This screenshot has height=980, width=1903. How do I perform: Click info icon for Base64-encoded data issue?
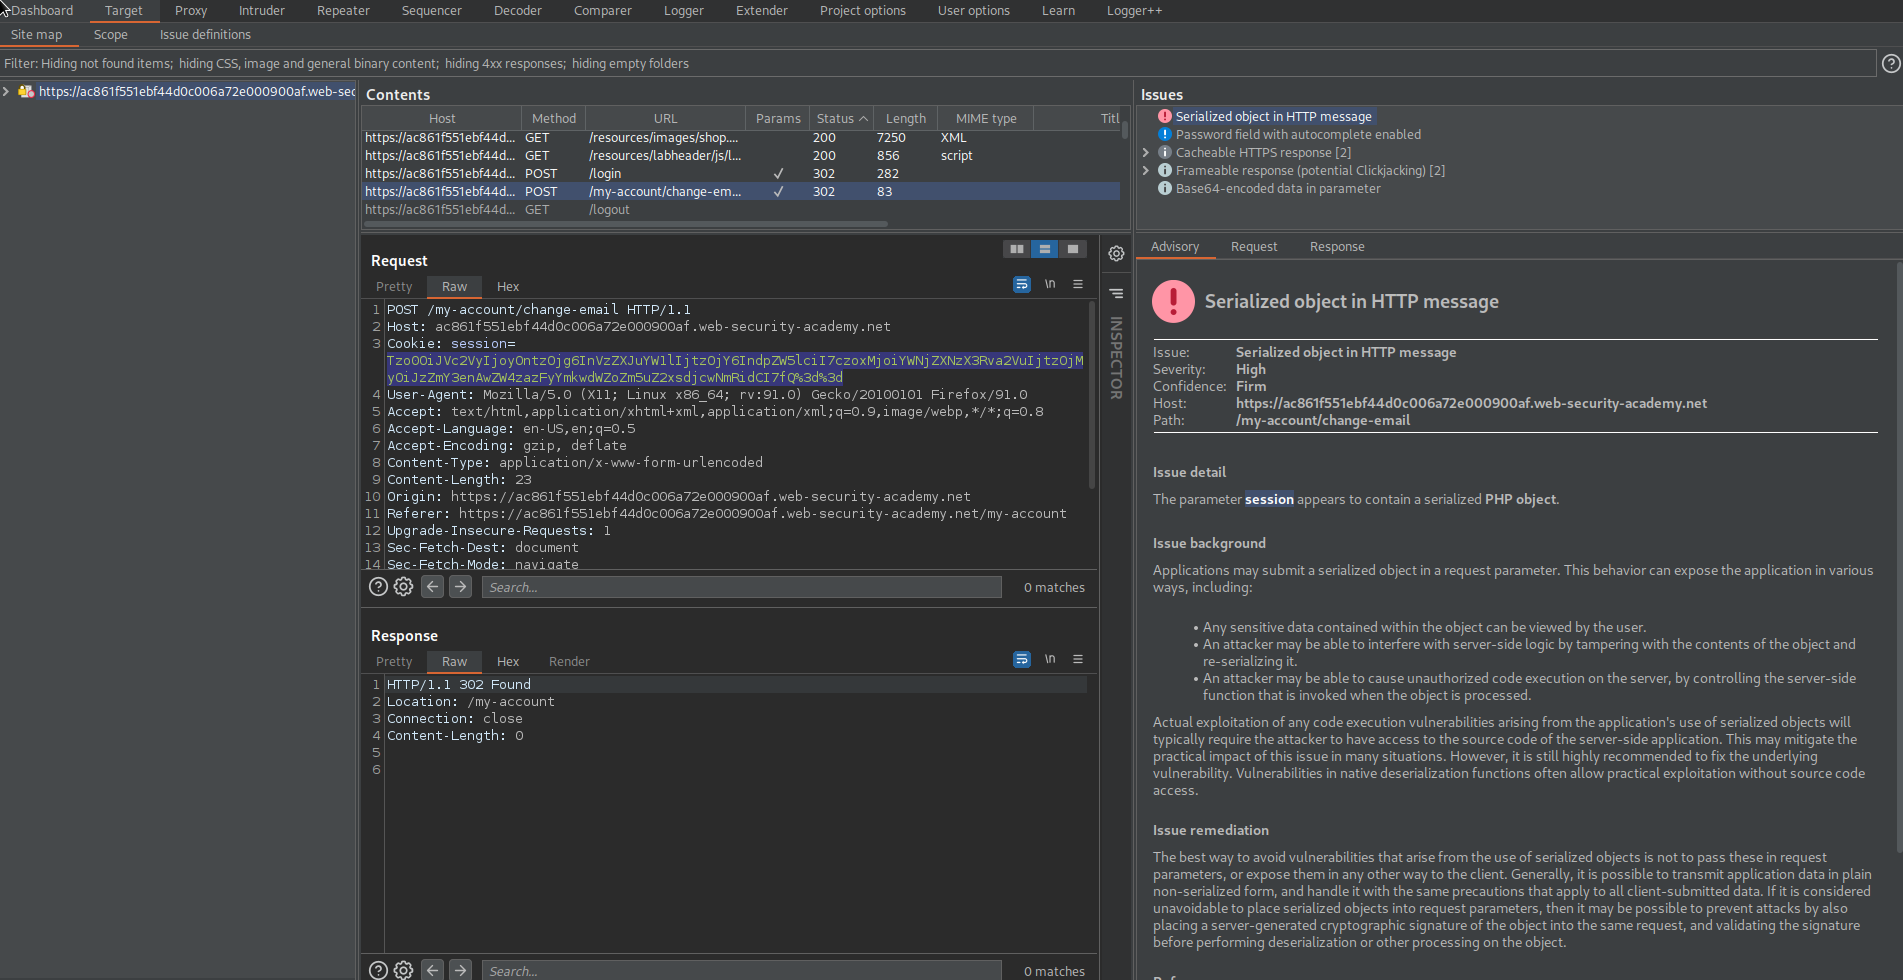1164,188
